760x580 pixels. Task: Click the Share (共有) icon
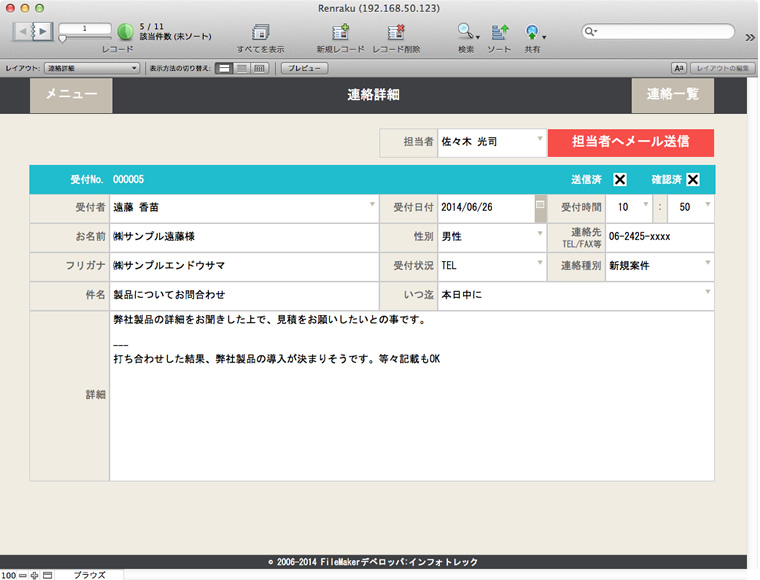[533, 33]
